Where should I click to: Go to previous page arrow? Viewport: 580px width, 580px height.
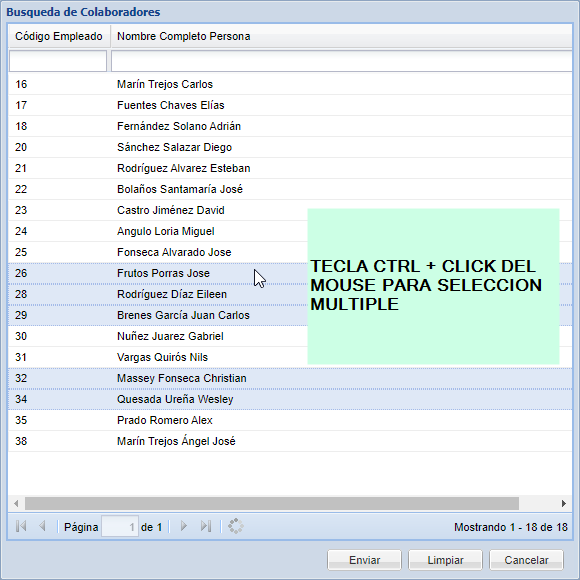pos(42,526)
